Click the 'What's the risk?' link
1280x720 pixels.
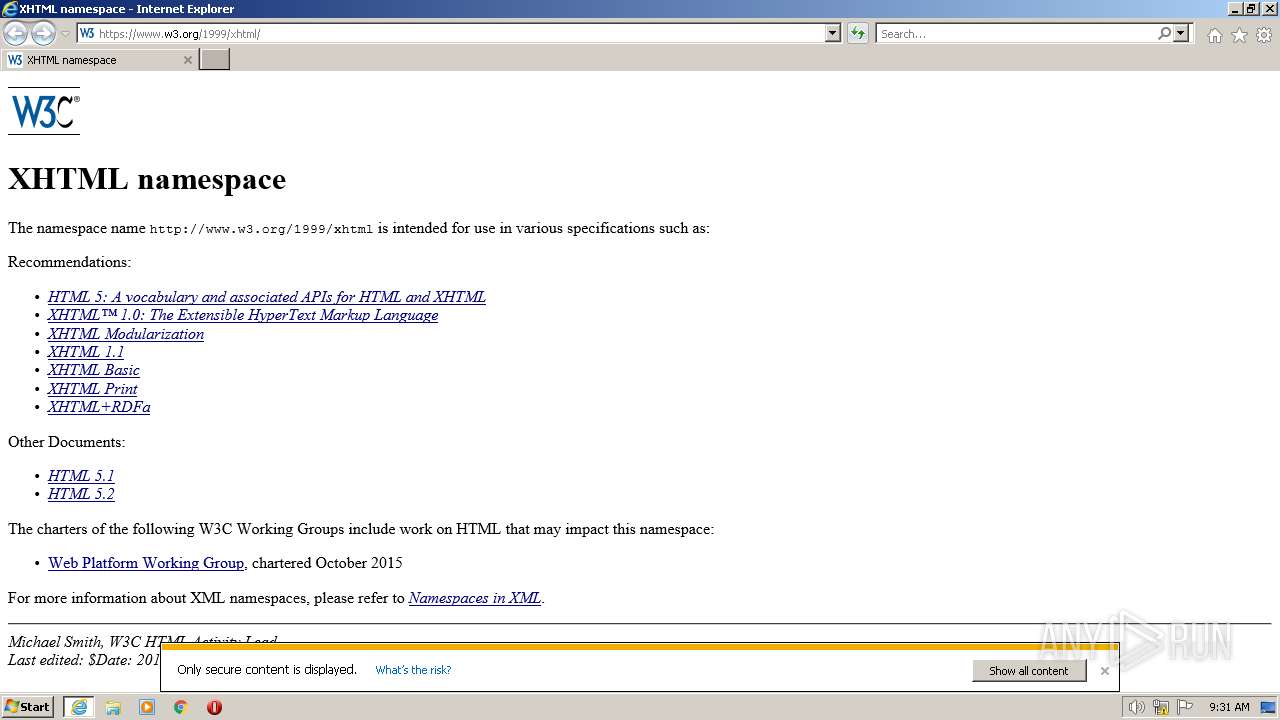point(413,670)
